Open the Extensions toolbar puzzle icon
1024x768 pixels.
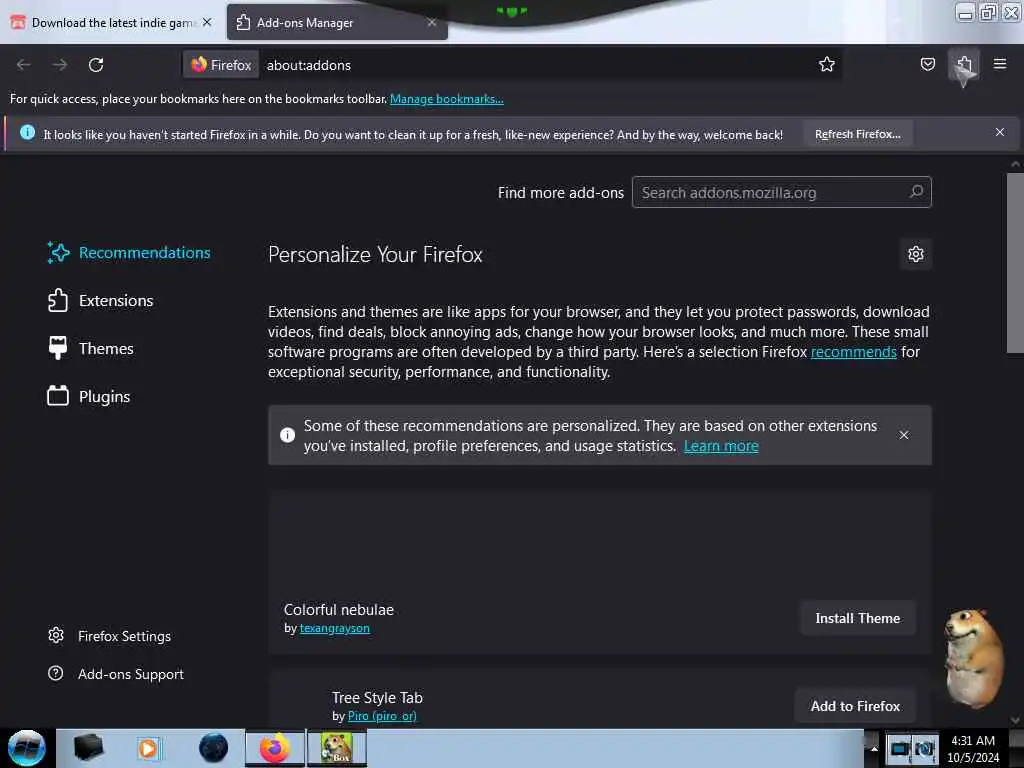pos(964,64)
